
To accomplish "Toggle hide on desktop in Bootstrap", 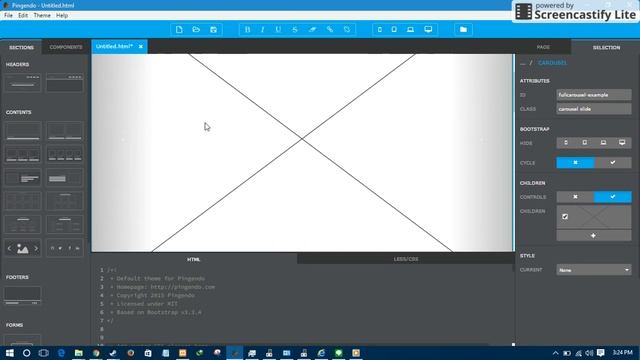I will [622, 142].
